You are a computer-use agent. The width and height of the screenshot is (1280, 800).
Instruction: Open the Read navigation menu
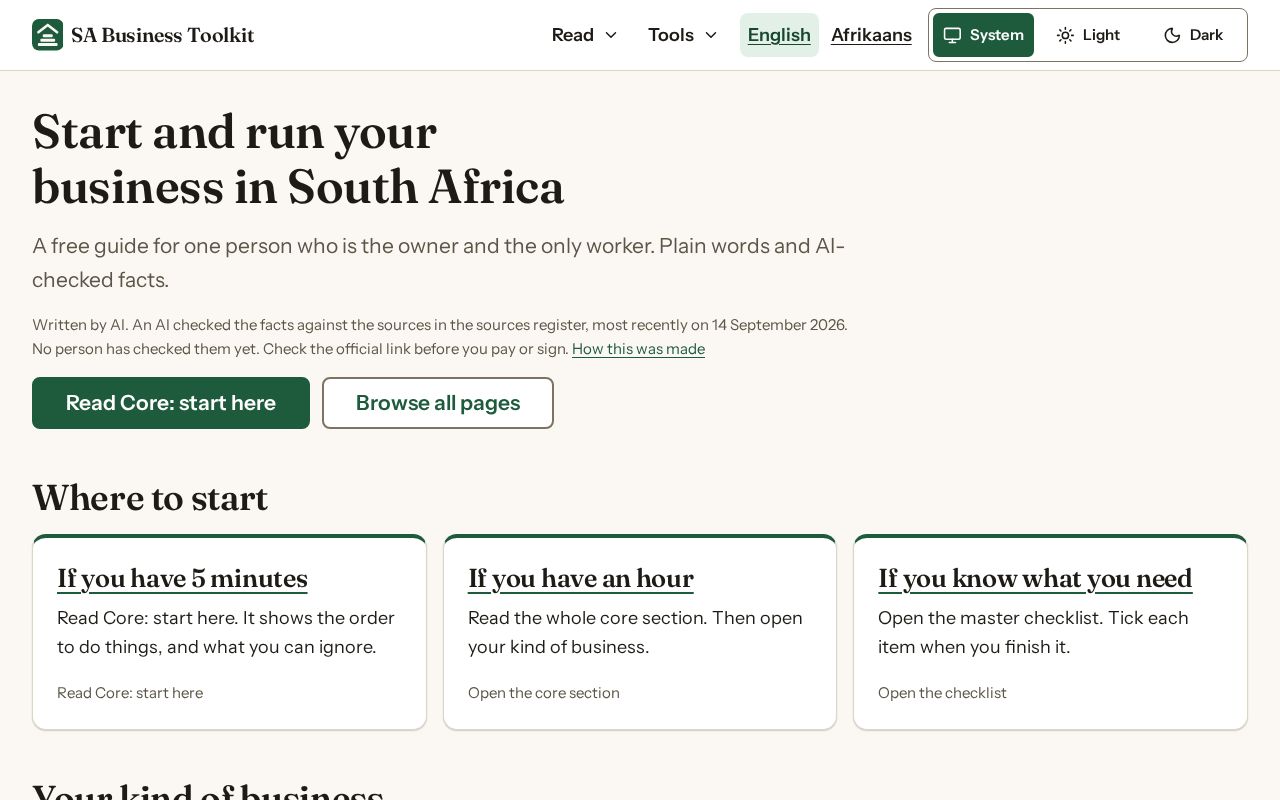[585, 35]
